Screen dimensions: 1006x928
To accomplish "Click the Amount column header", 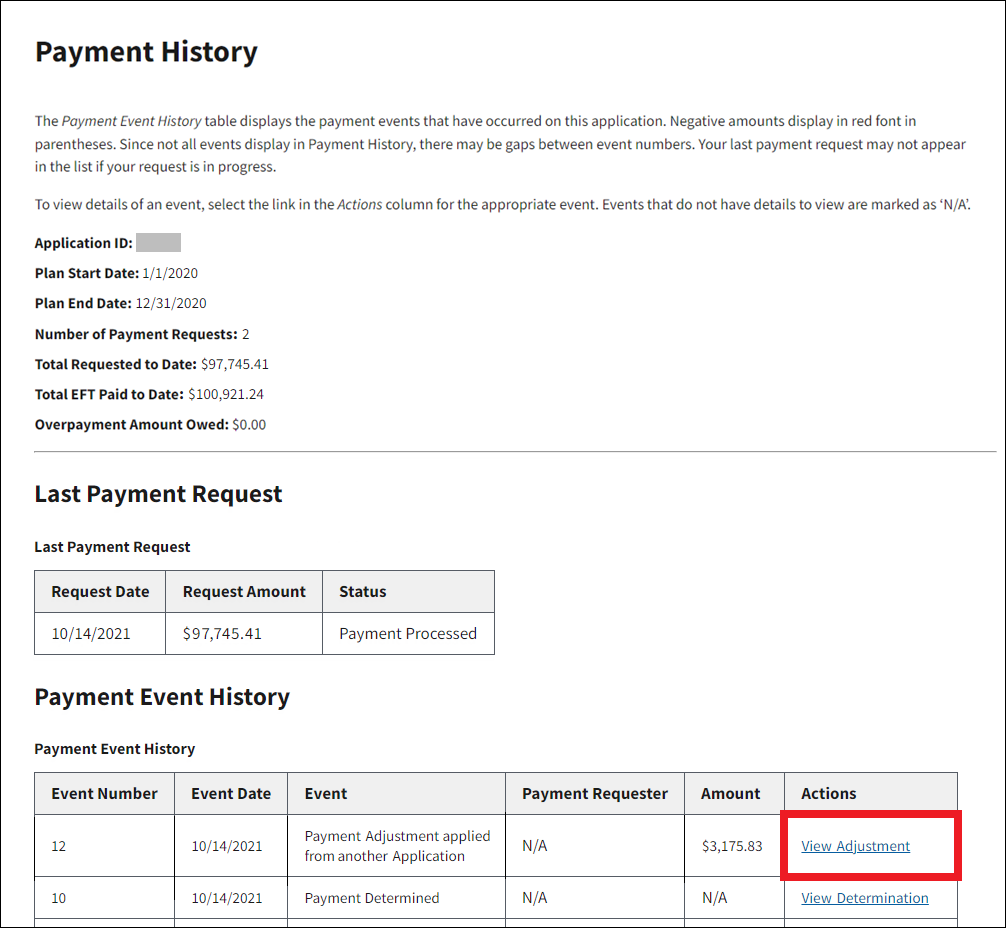I will pos(730,793).
